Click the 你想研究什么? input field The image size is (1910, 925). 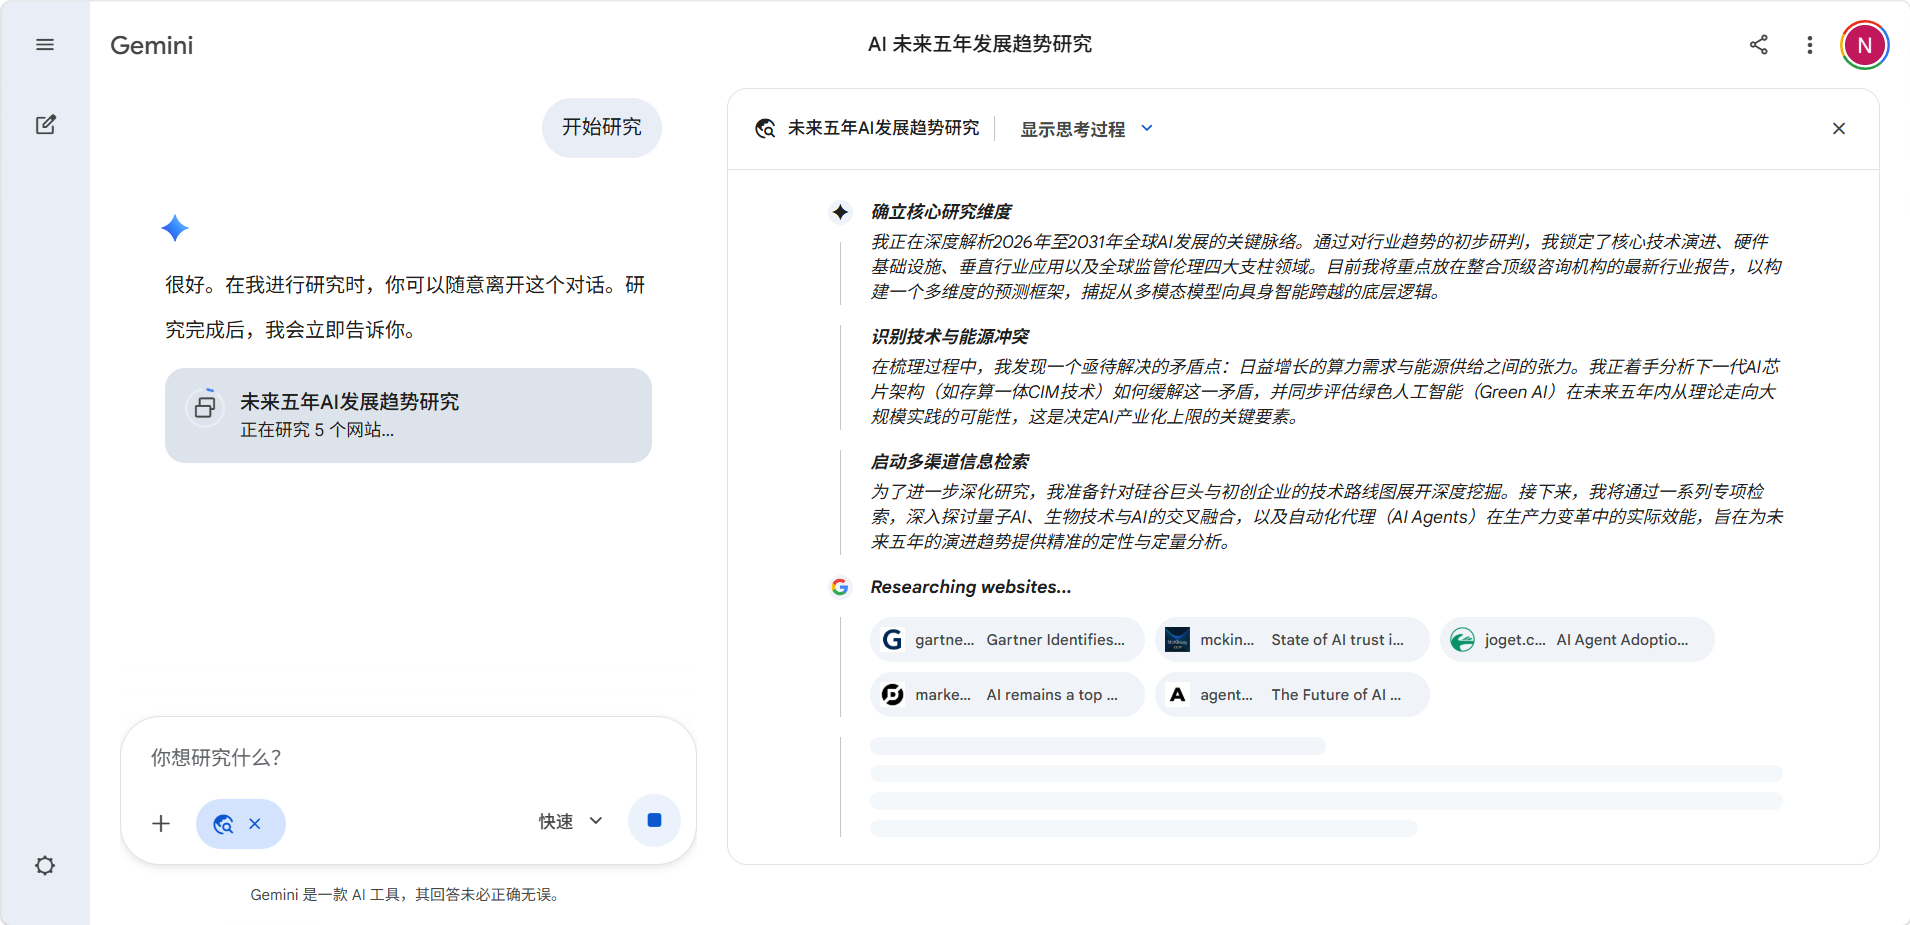[408, 758]
